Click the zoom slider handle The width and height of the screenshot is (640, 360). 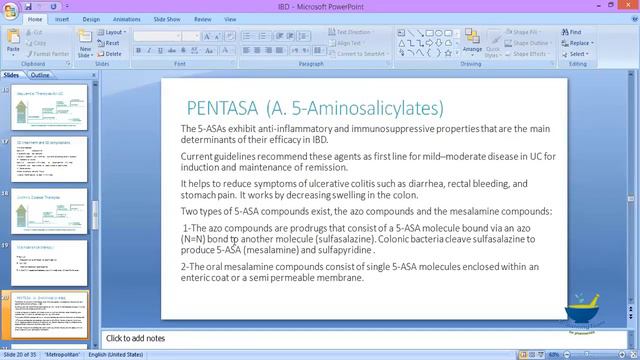coord(587,355)
